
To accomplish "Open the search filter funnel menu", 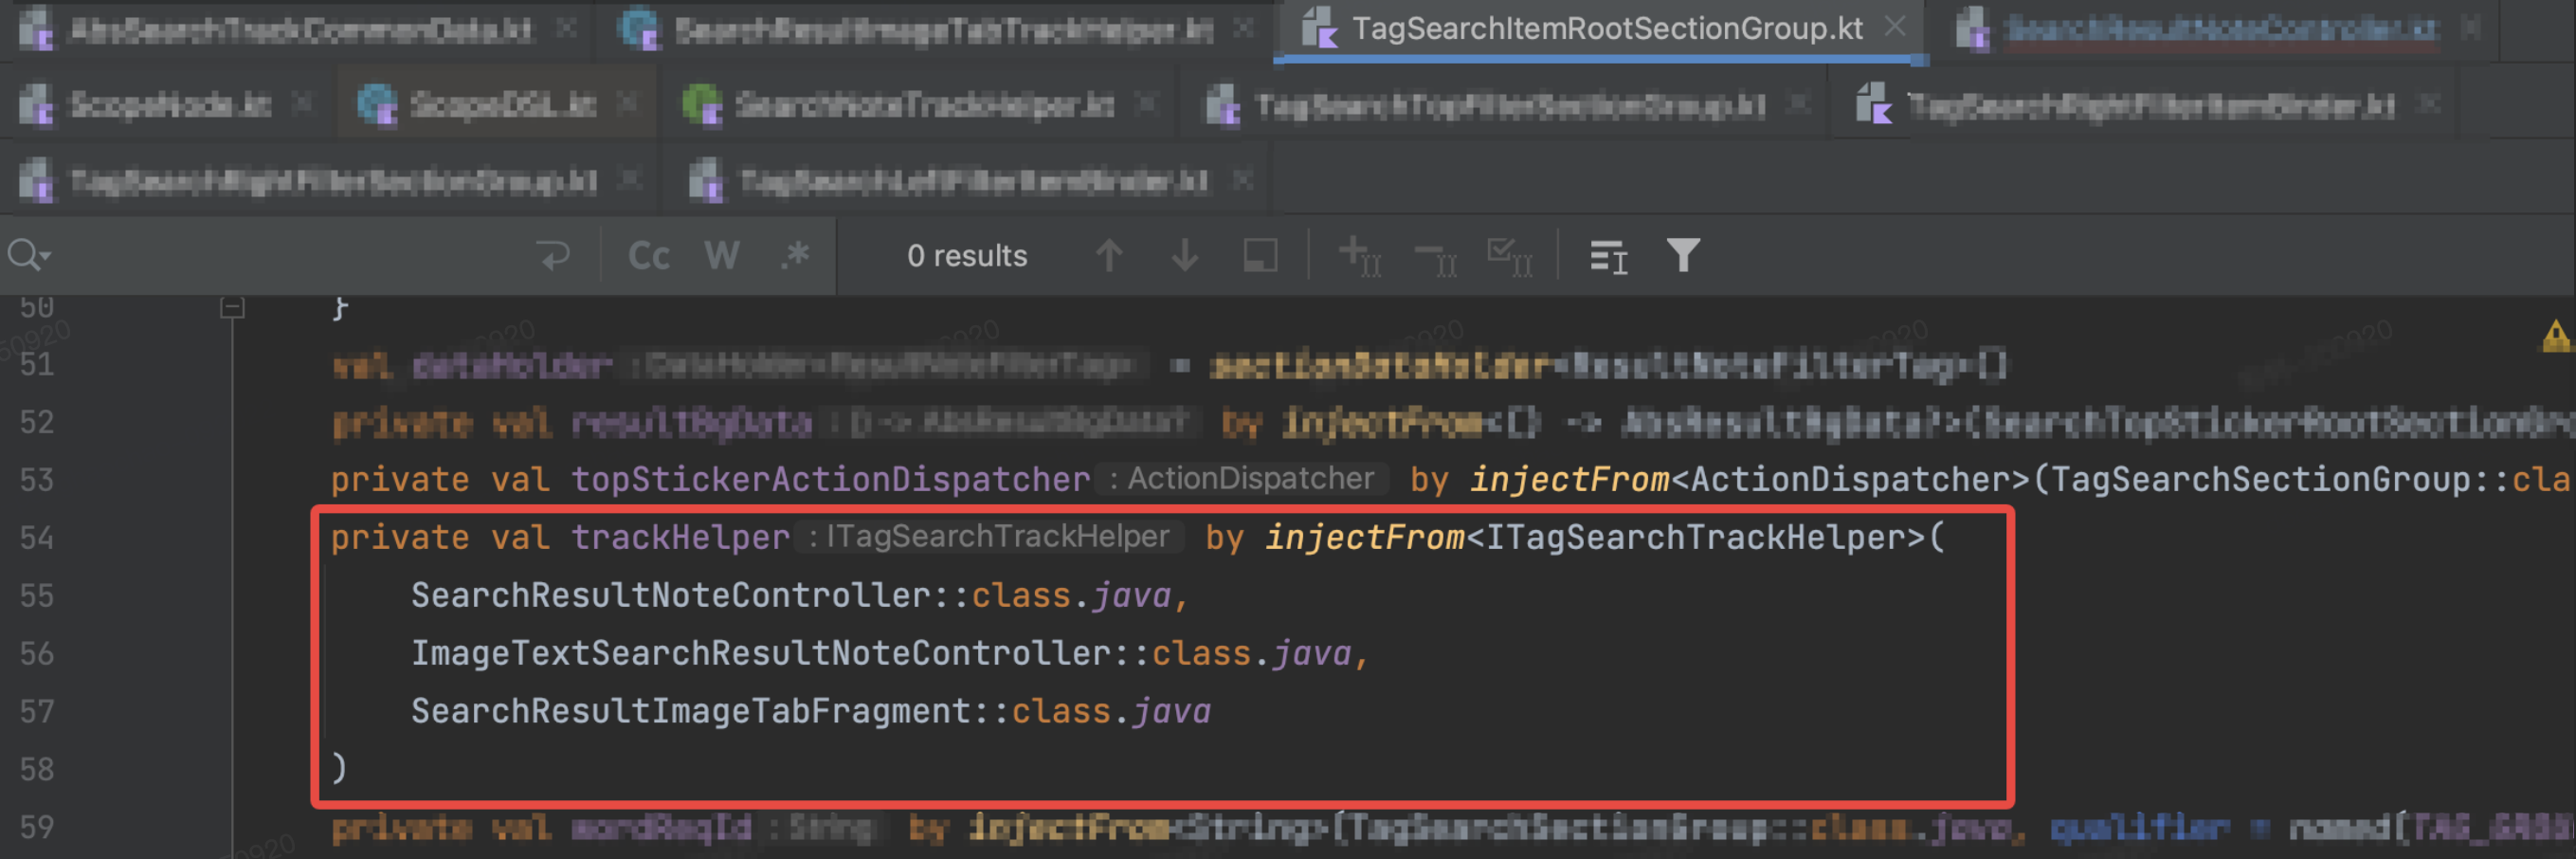I will tap(1683, 256).
